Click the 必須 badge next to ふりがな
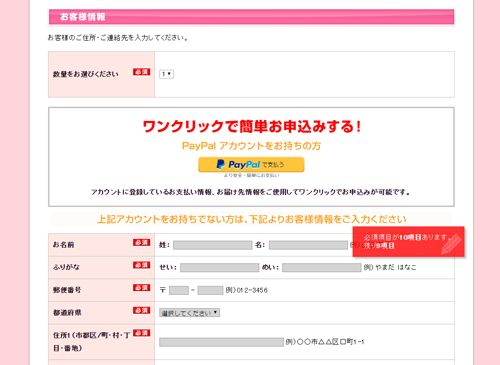500x365 pixels. pyautogui.click(x=142, y=265)
